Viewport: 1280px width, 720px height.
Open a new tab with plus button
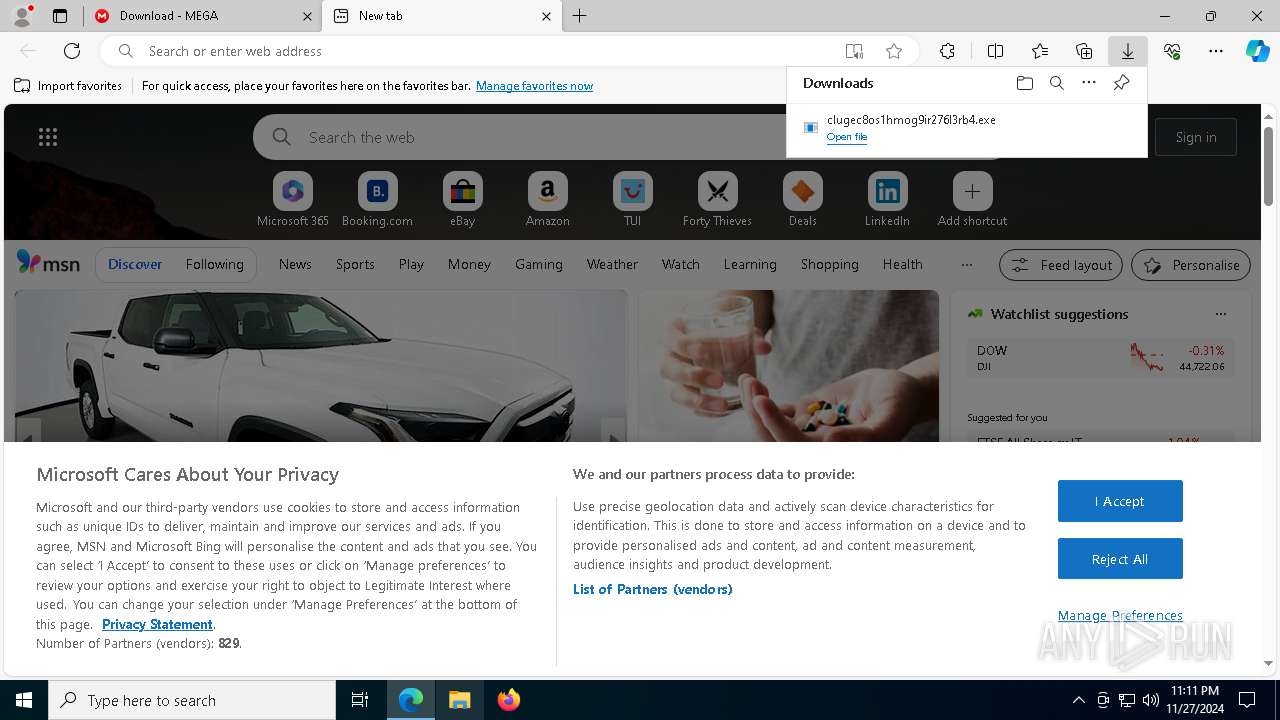[x=580, y=16]
